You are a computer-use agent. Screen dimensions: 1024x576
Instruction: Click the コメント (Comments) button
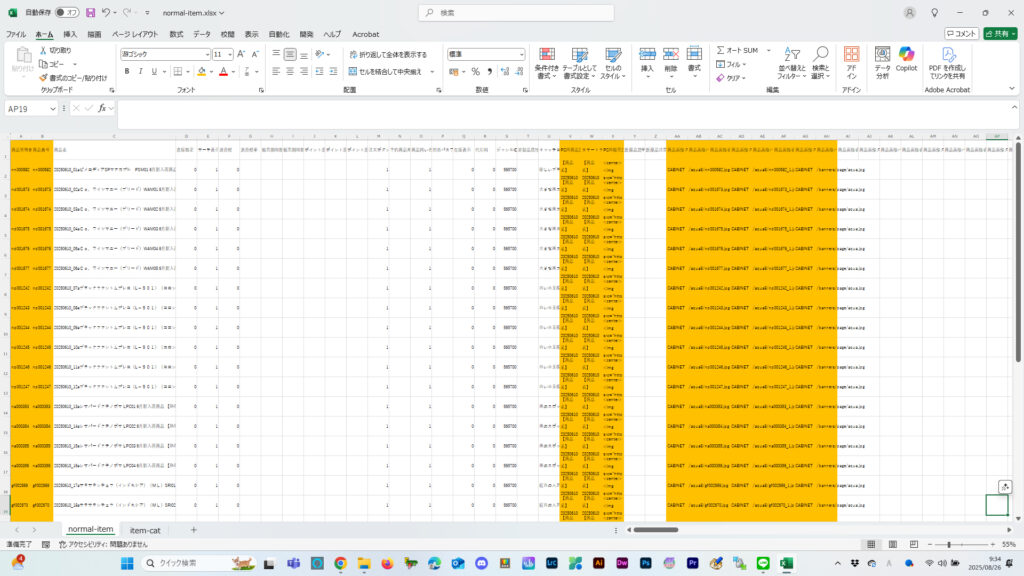coord(960,34)
